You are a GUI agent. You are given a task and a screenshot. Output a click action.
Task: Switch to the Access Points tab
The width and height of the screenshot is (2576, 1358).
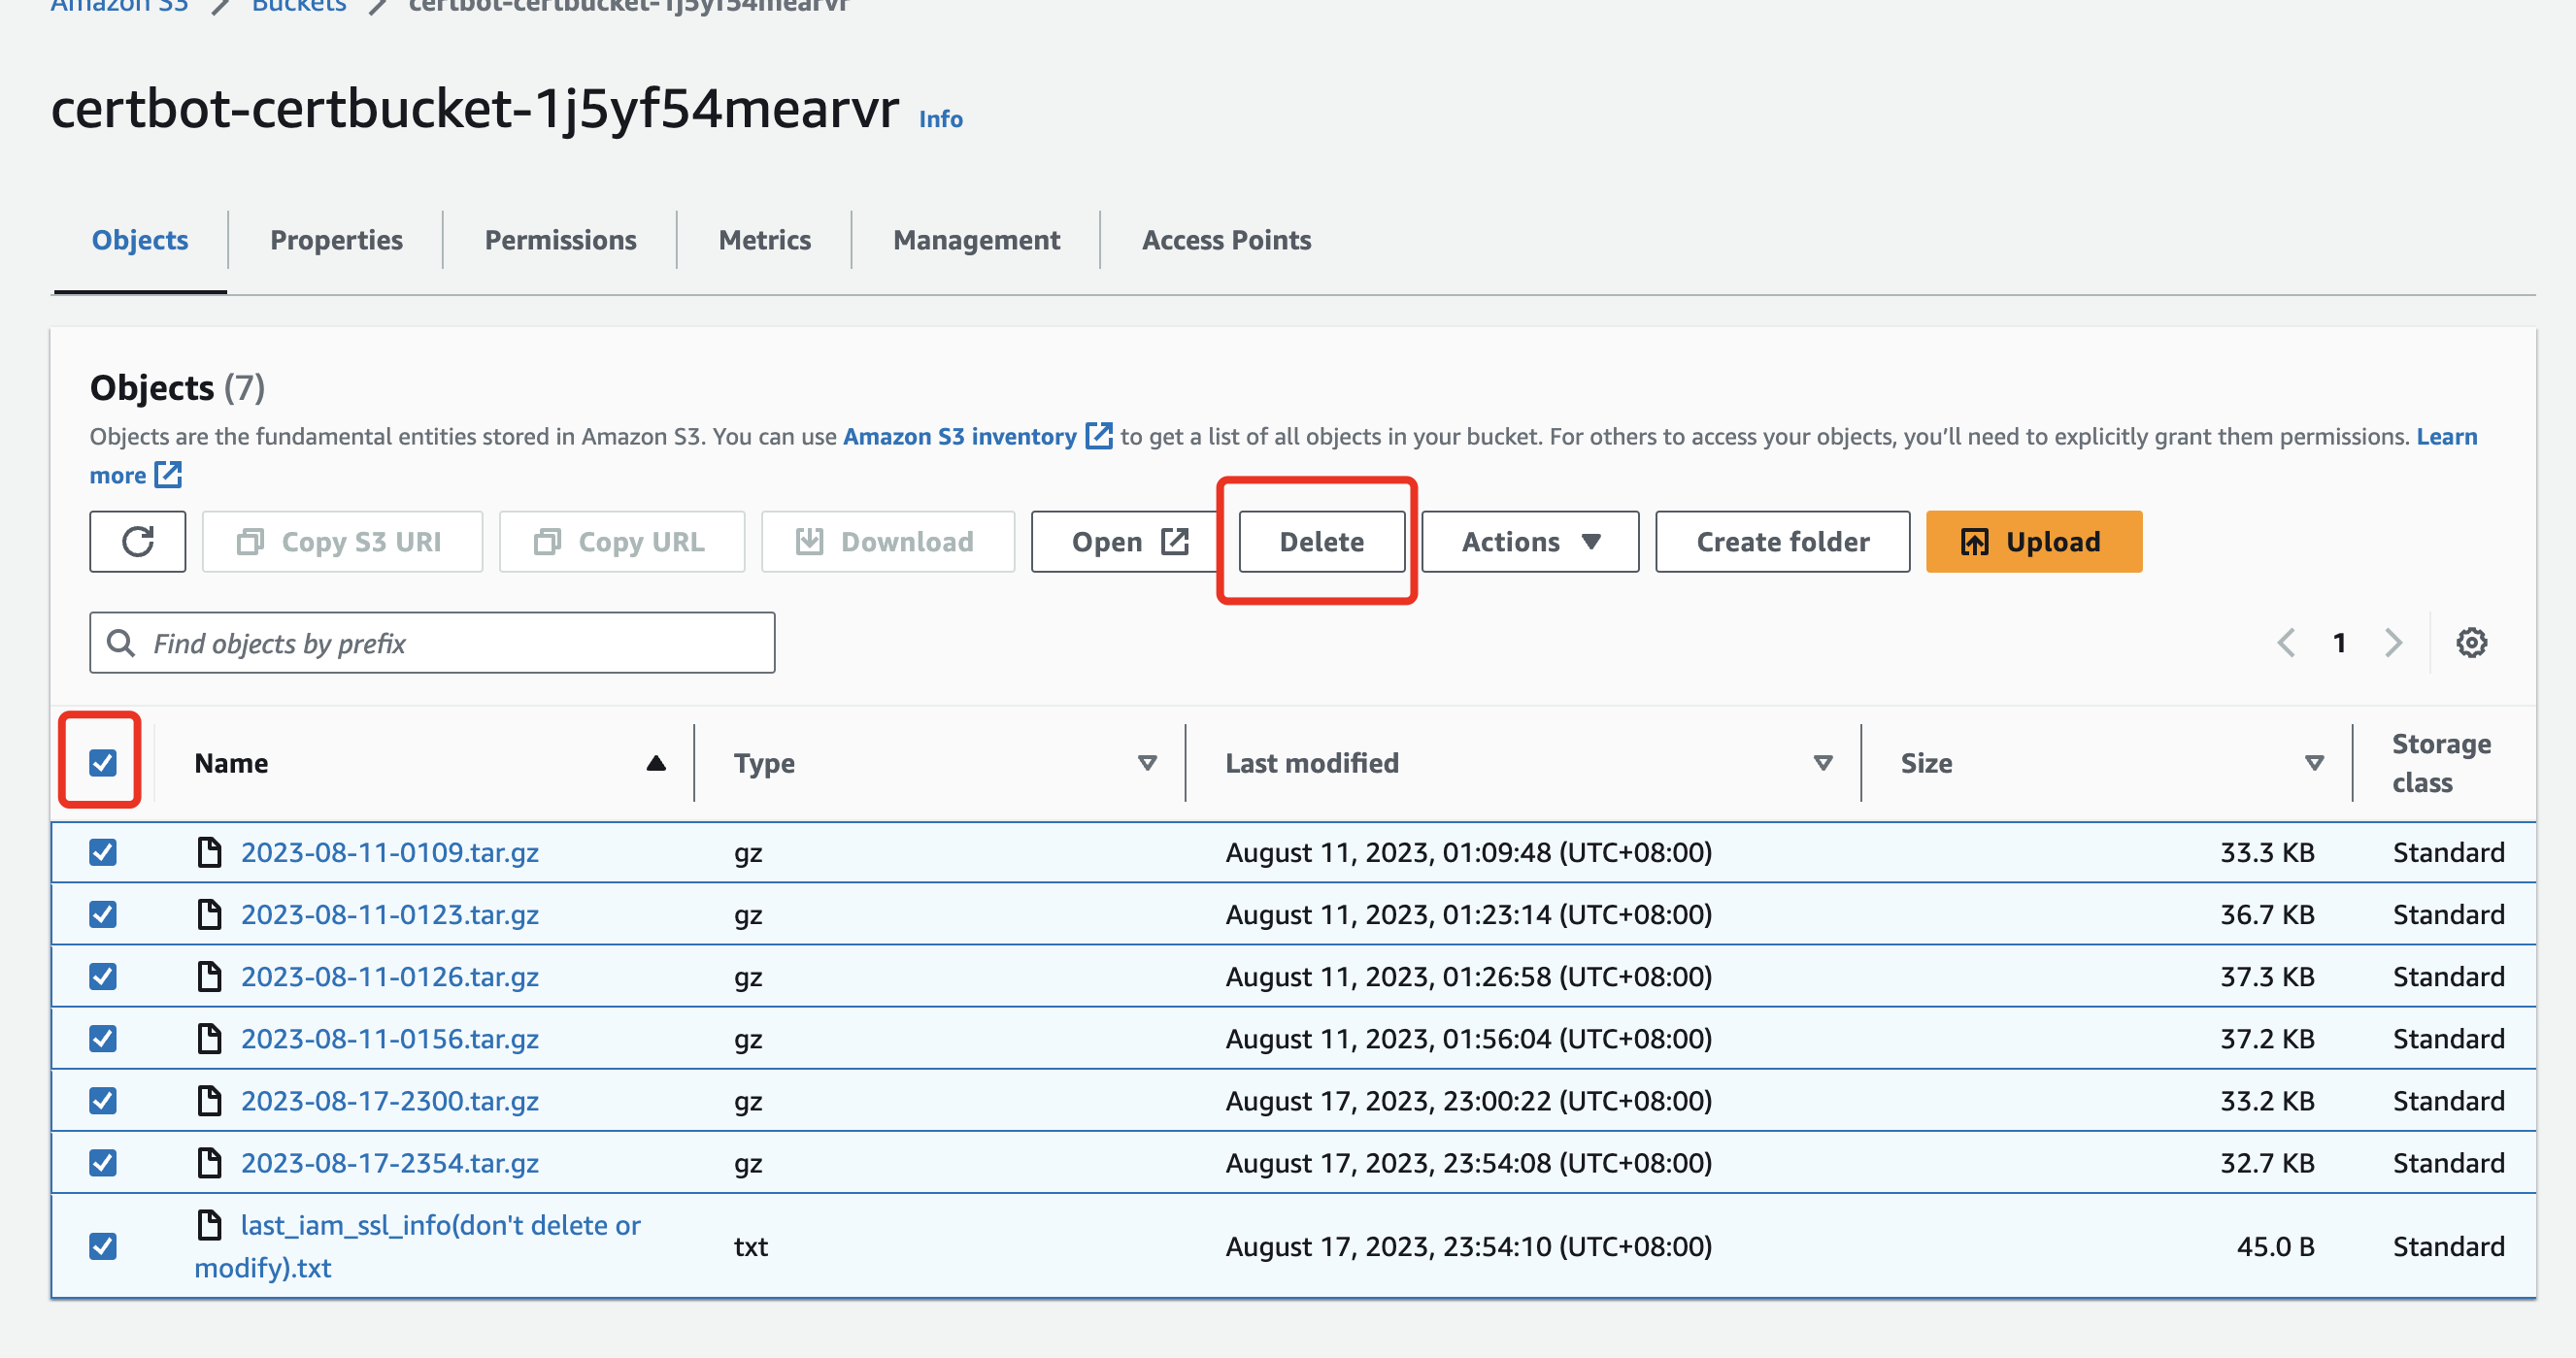pyautogui.click(x=1226, y=240)
